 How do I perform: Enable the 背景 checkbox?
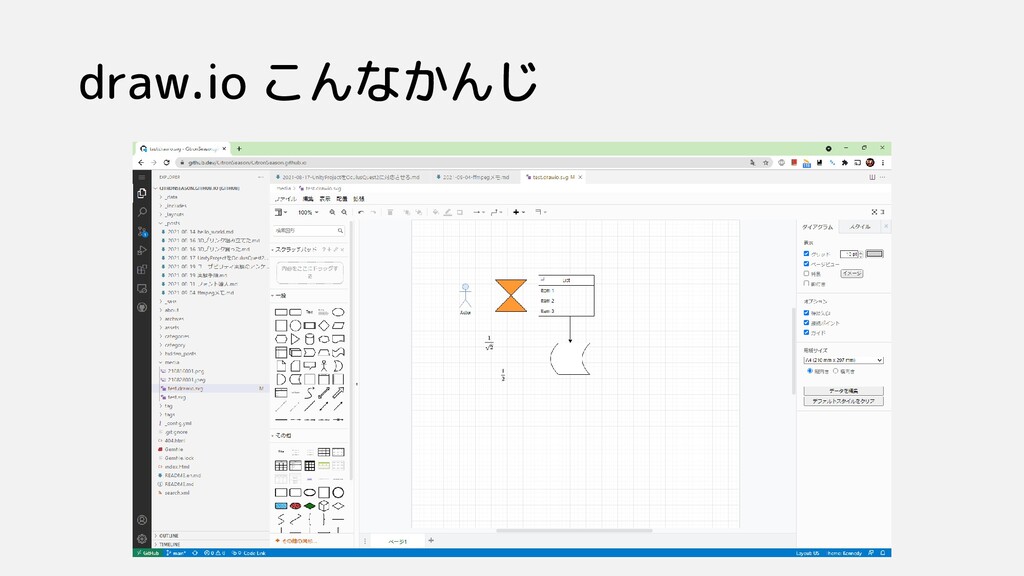point(807,273)
